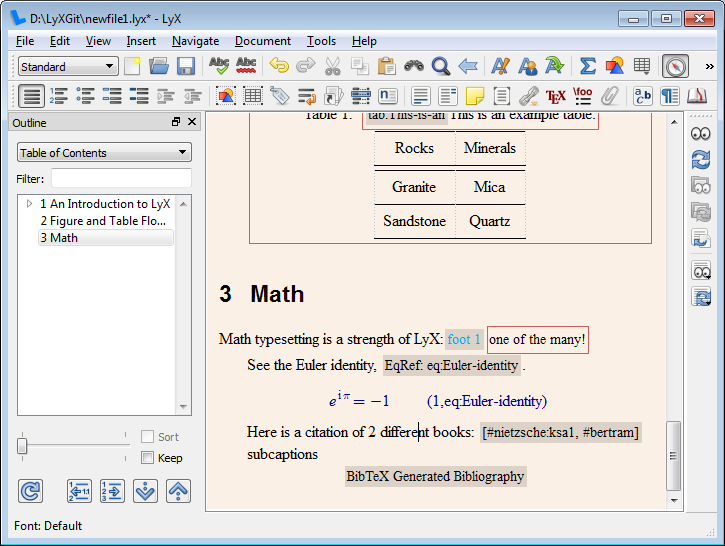Screen dimensions: 725x546
Task: Open advanced search magnifier icon
Action: [x=441, y=66]
